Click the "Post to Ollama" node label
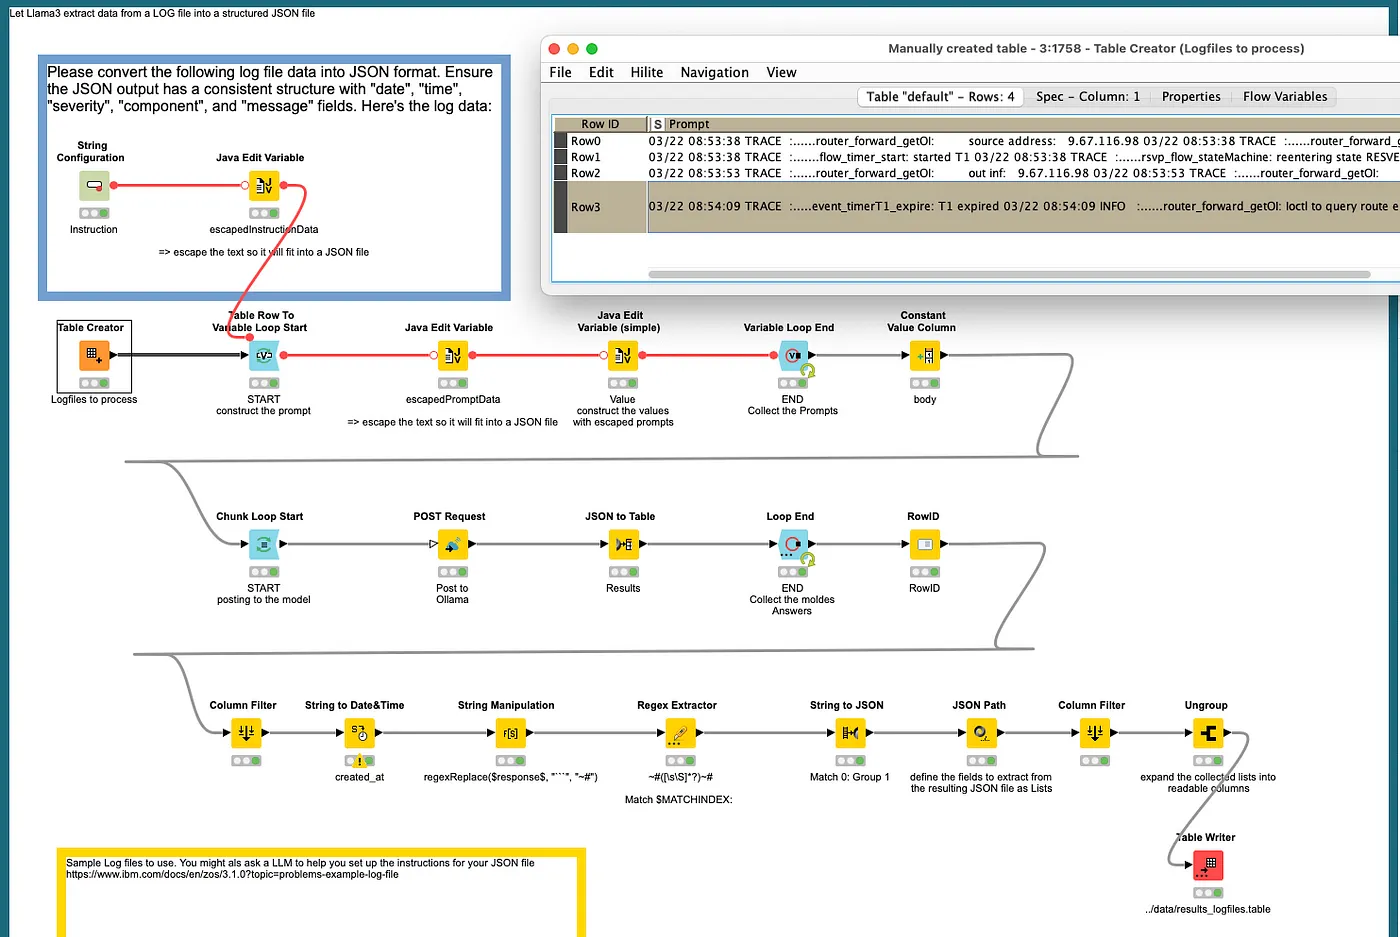Screen dimensions: 1400x937 coord(452,594)
